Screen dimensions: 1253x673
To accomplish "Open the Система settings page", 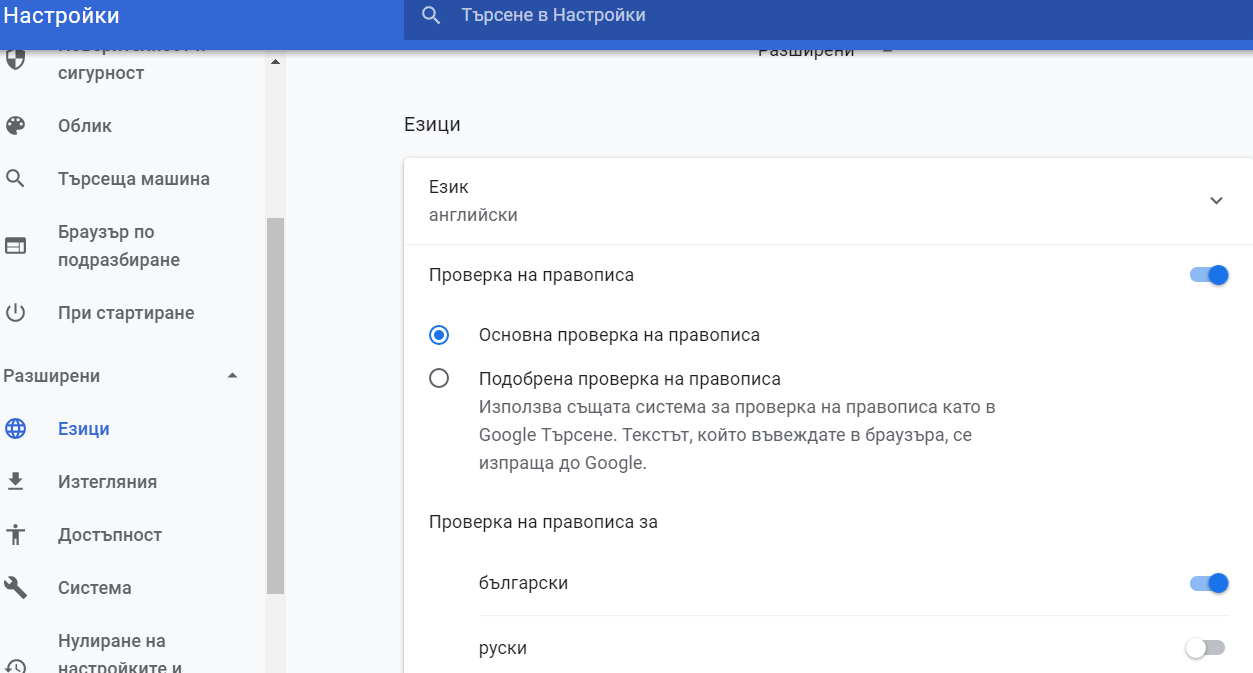I will click(95, 588).
